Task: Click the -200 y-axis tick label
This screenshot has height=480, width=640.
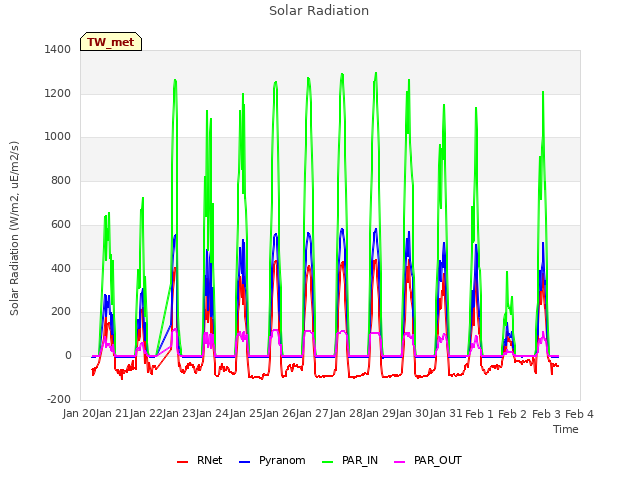Action: click(x=59, y=399)
